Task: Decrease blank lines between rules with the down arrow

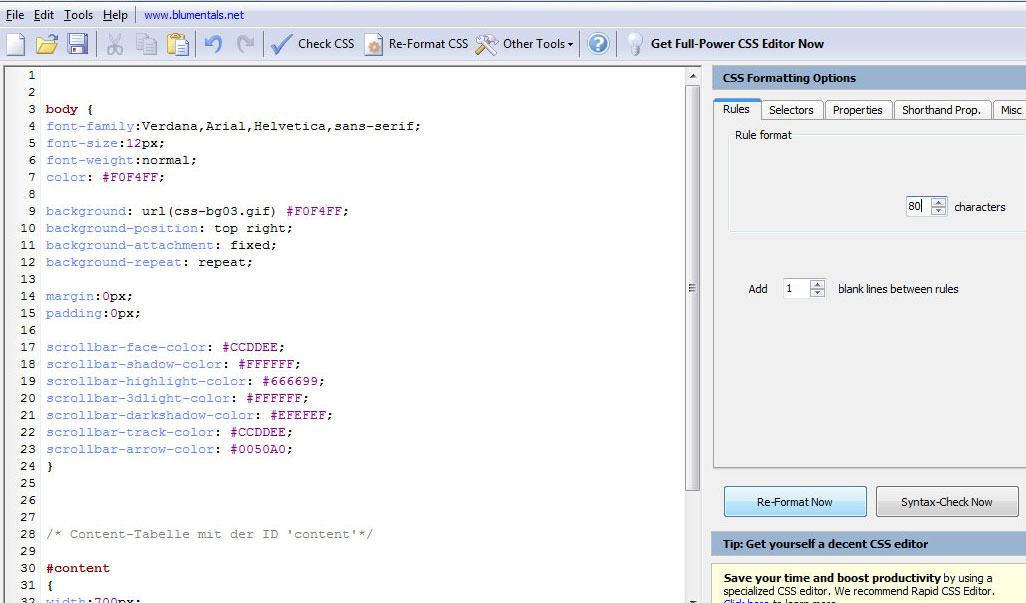Action: (x=818, y=293)
